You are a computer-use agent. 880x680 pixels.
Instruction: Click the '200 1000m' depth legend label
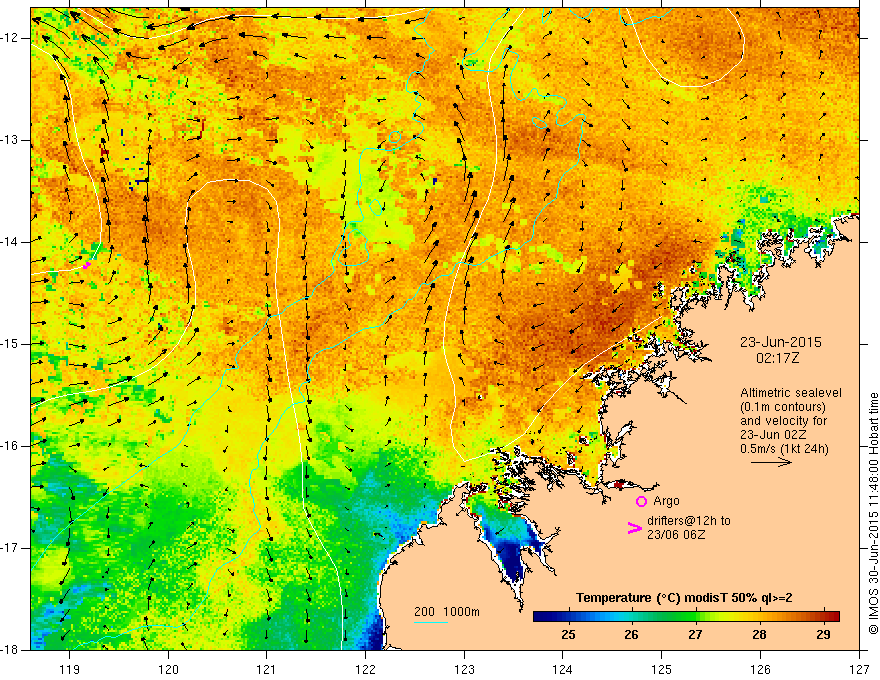447,612
